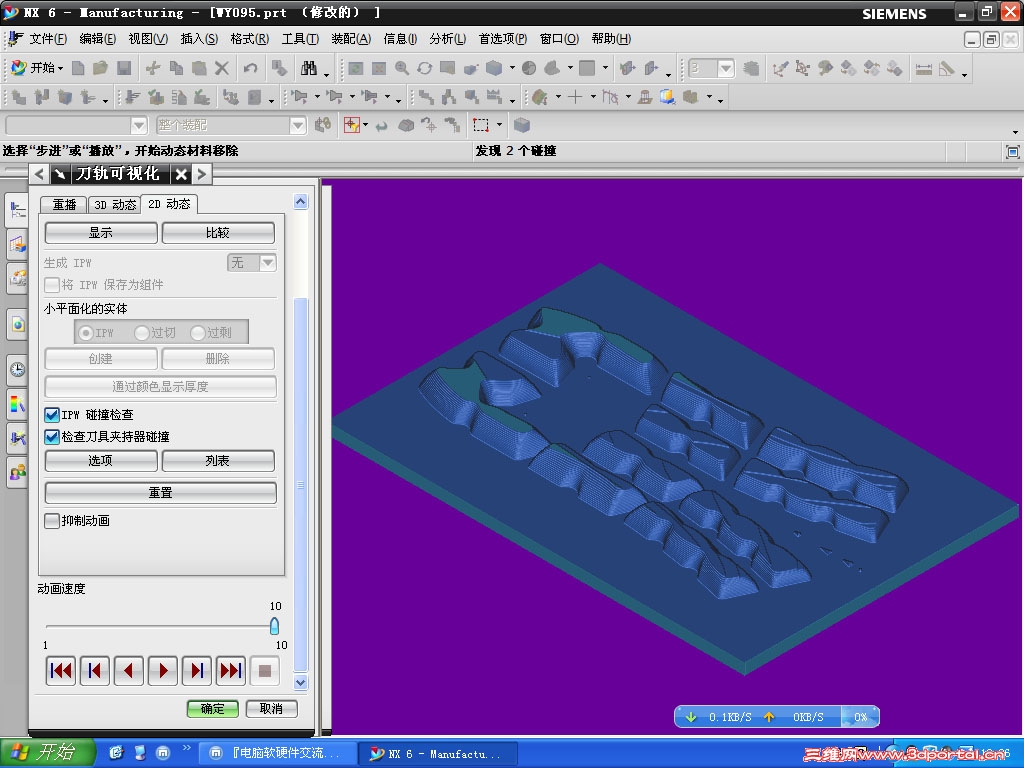Rewind tool path to start
Viewport: 1024px width, 768px height.
[61, 671]
